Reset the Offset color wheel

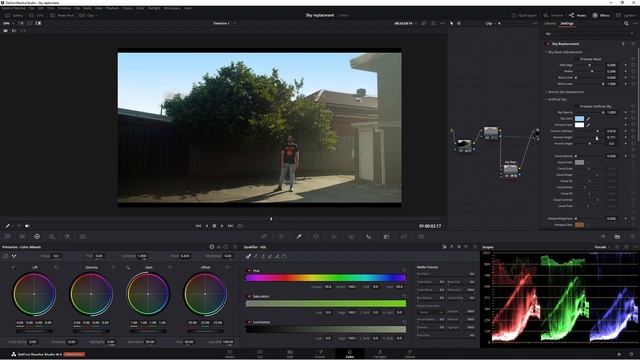[x=227, y=267]
